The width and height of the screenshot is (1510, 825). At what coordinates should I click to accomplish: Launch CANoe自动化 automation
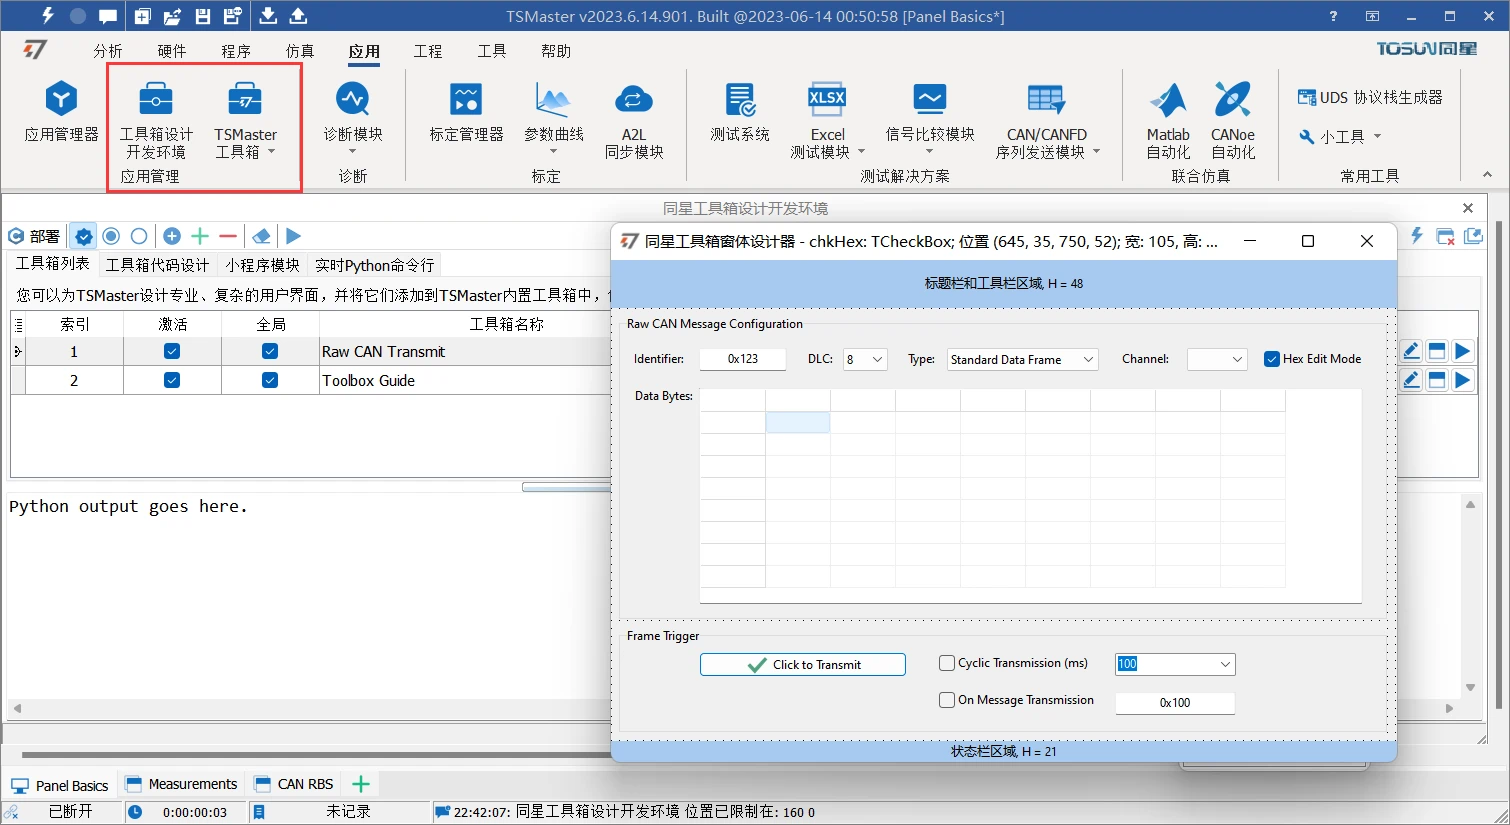[x=1233, y=120]
